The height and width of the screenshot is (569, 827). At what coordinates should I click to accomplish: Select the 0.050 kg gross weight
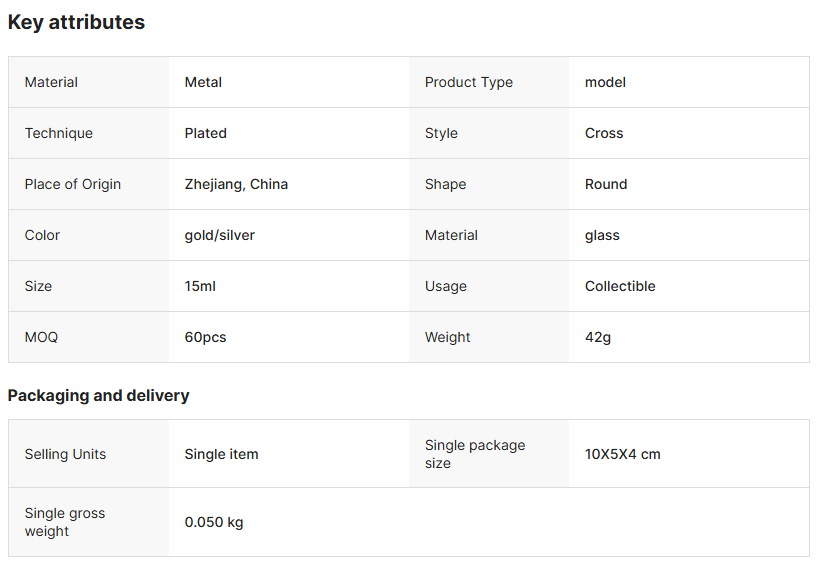click(213, 522)
